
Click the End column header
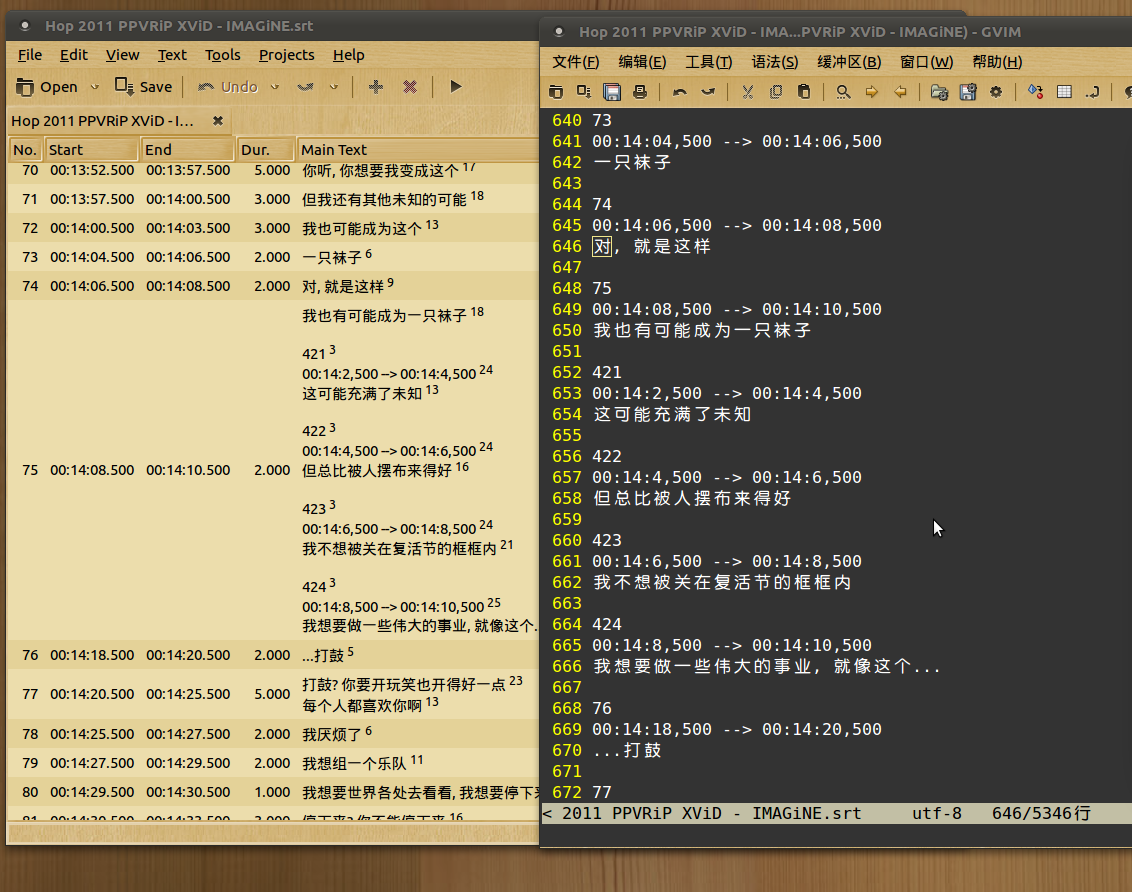tap(188, 149)
